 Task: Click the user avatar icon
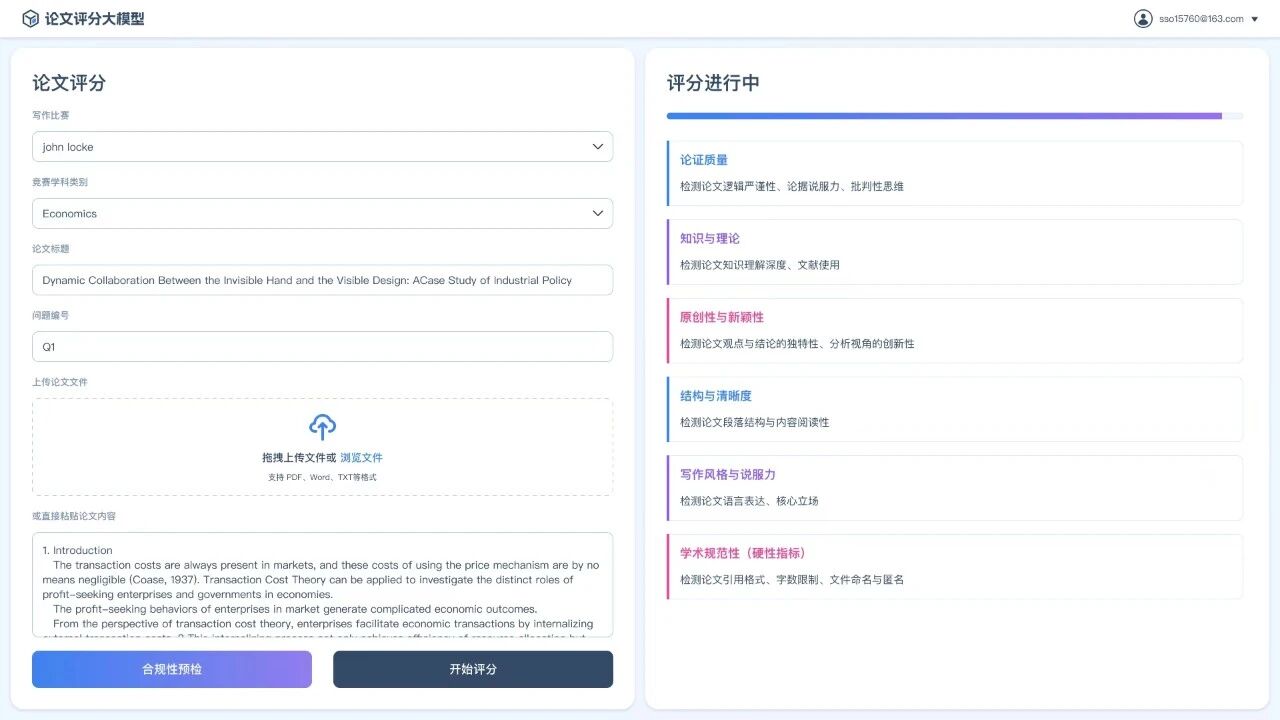tap(1143, 19)
